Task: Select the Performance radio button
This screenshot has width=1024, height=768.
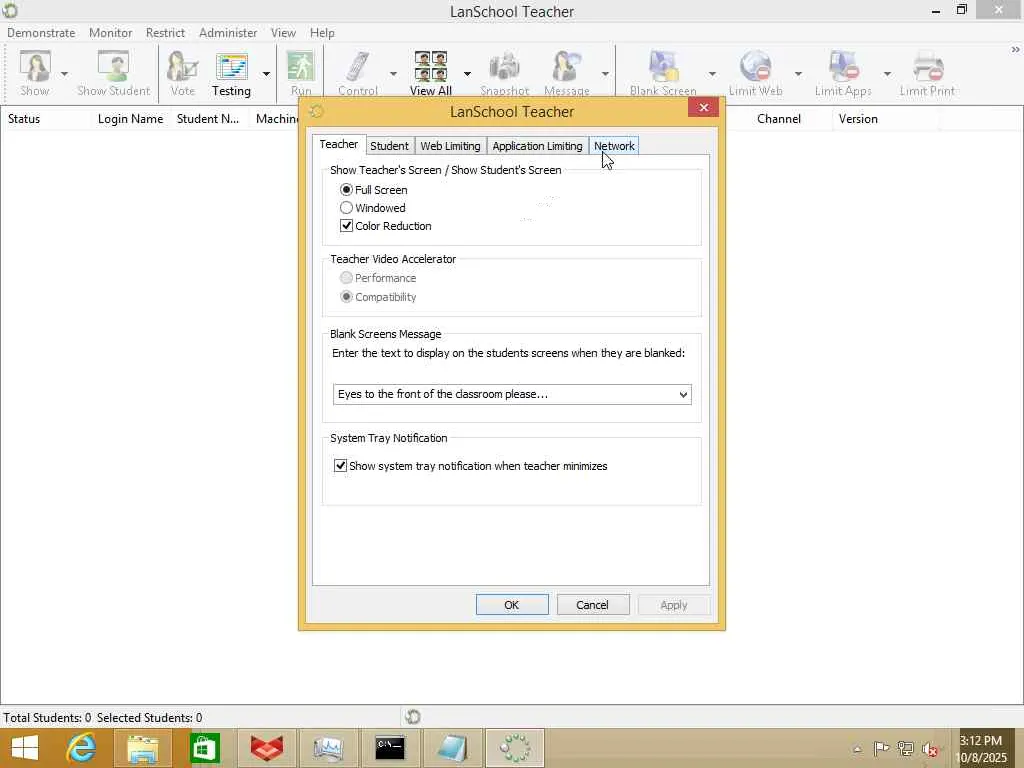Action: coord(346,278)
